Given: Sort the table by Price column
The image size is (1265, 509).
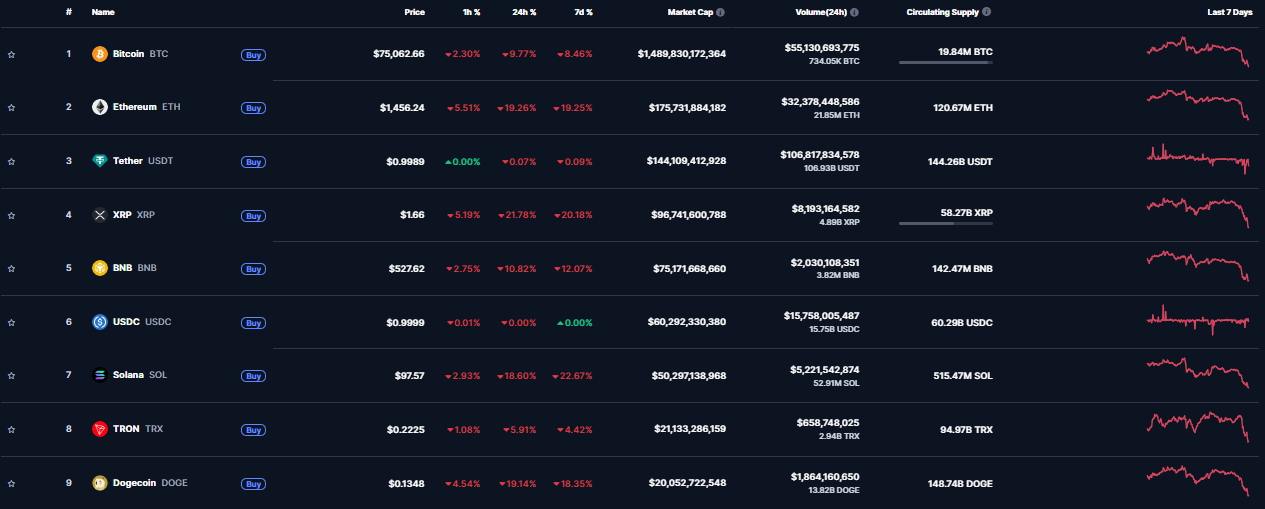Looking at the screenshot, I should [x=414, y=13].
